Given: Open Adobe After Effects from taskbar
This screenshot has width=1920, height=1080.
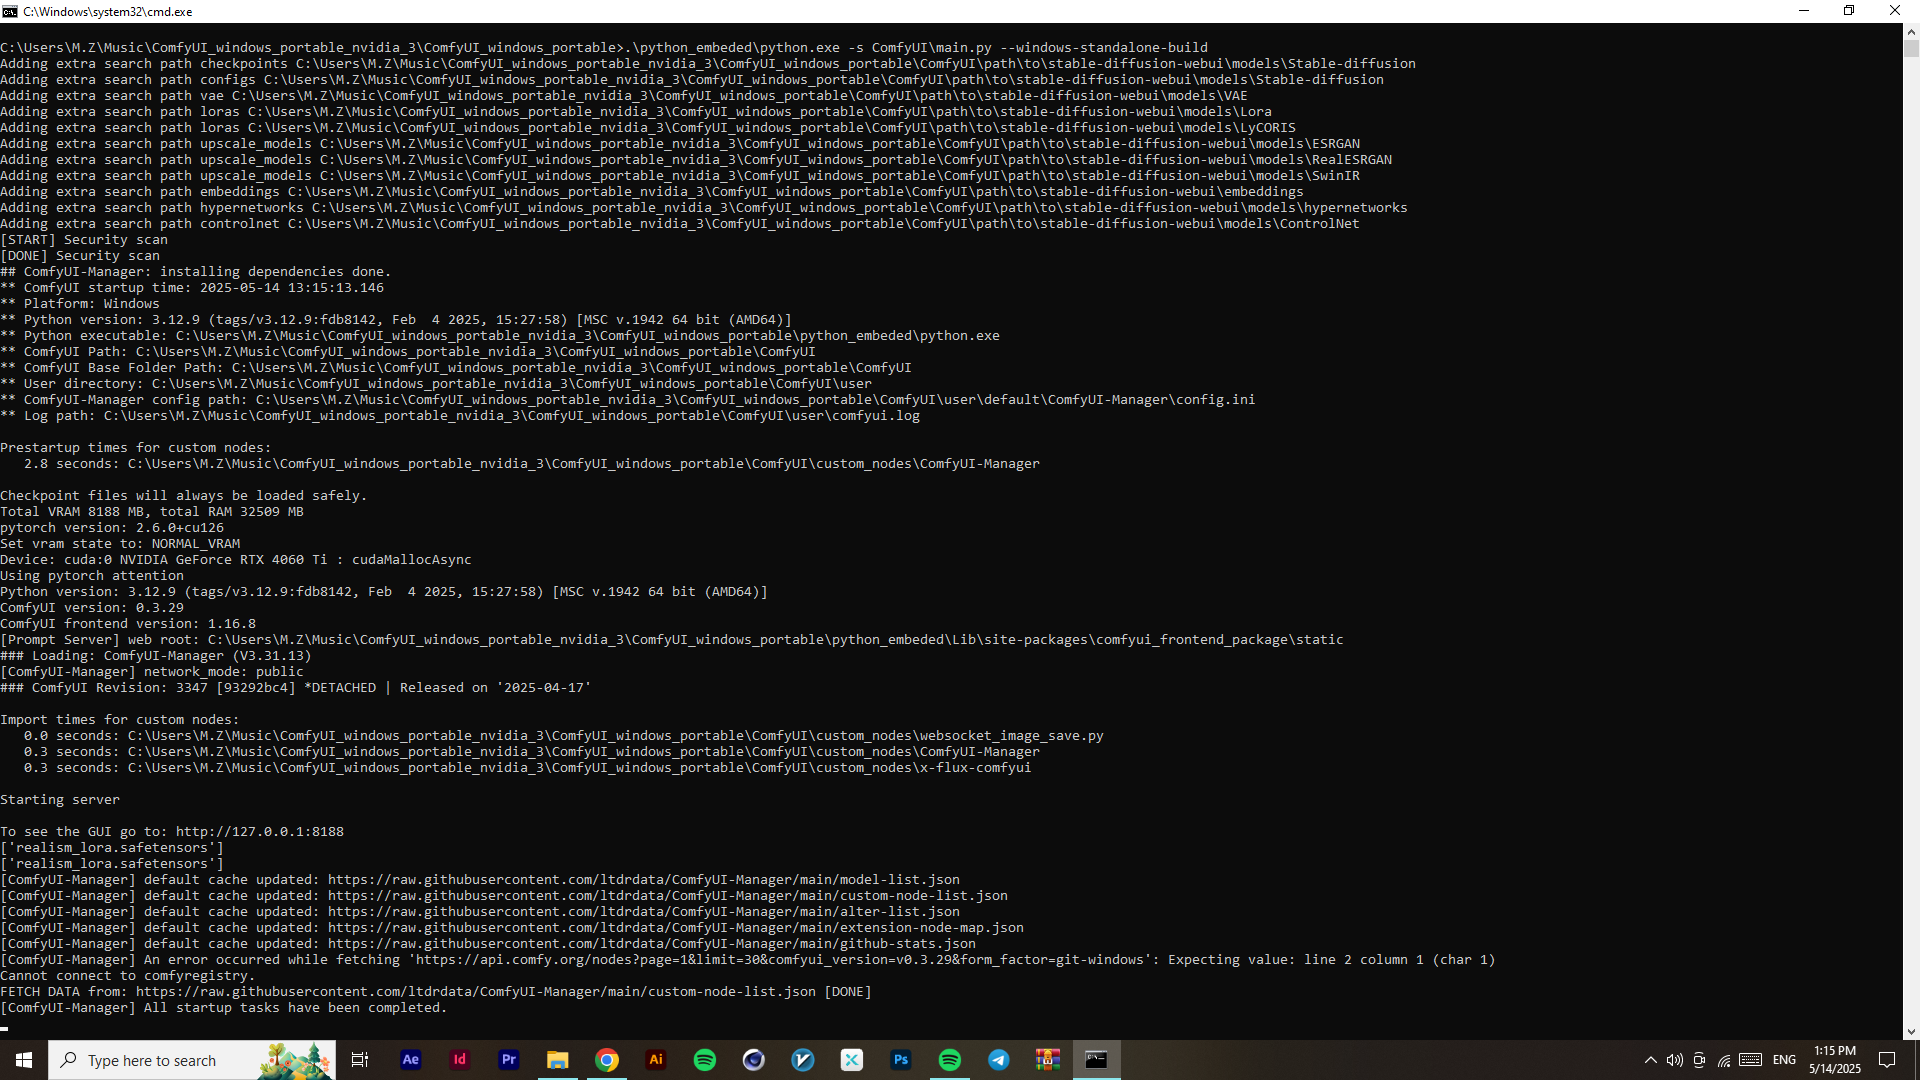Looking at the screenshot, I should [410, 1060].
